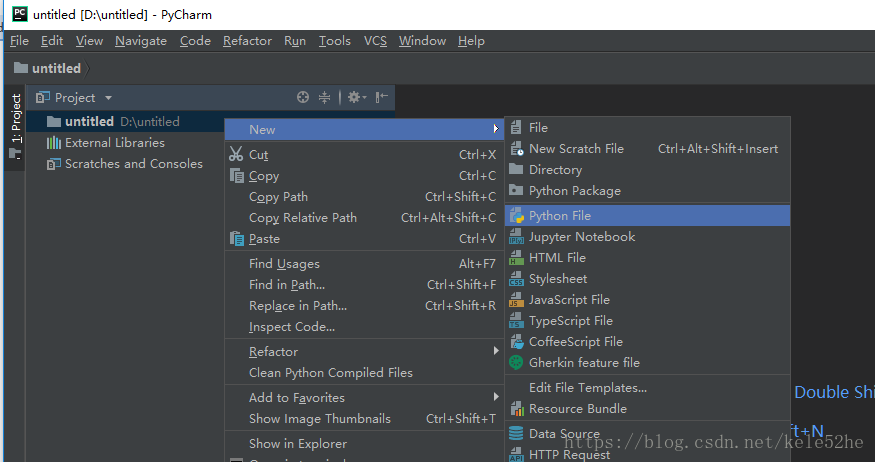The image size is (875, 462).
Task: Toggle the 1: Project side tab
Action: [16, 127]
